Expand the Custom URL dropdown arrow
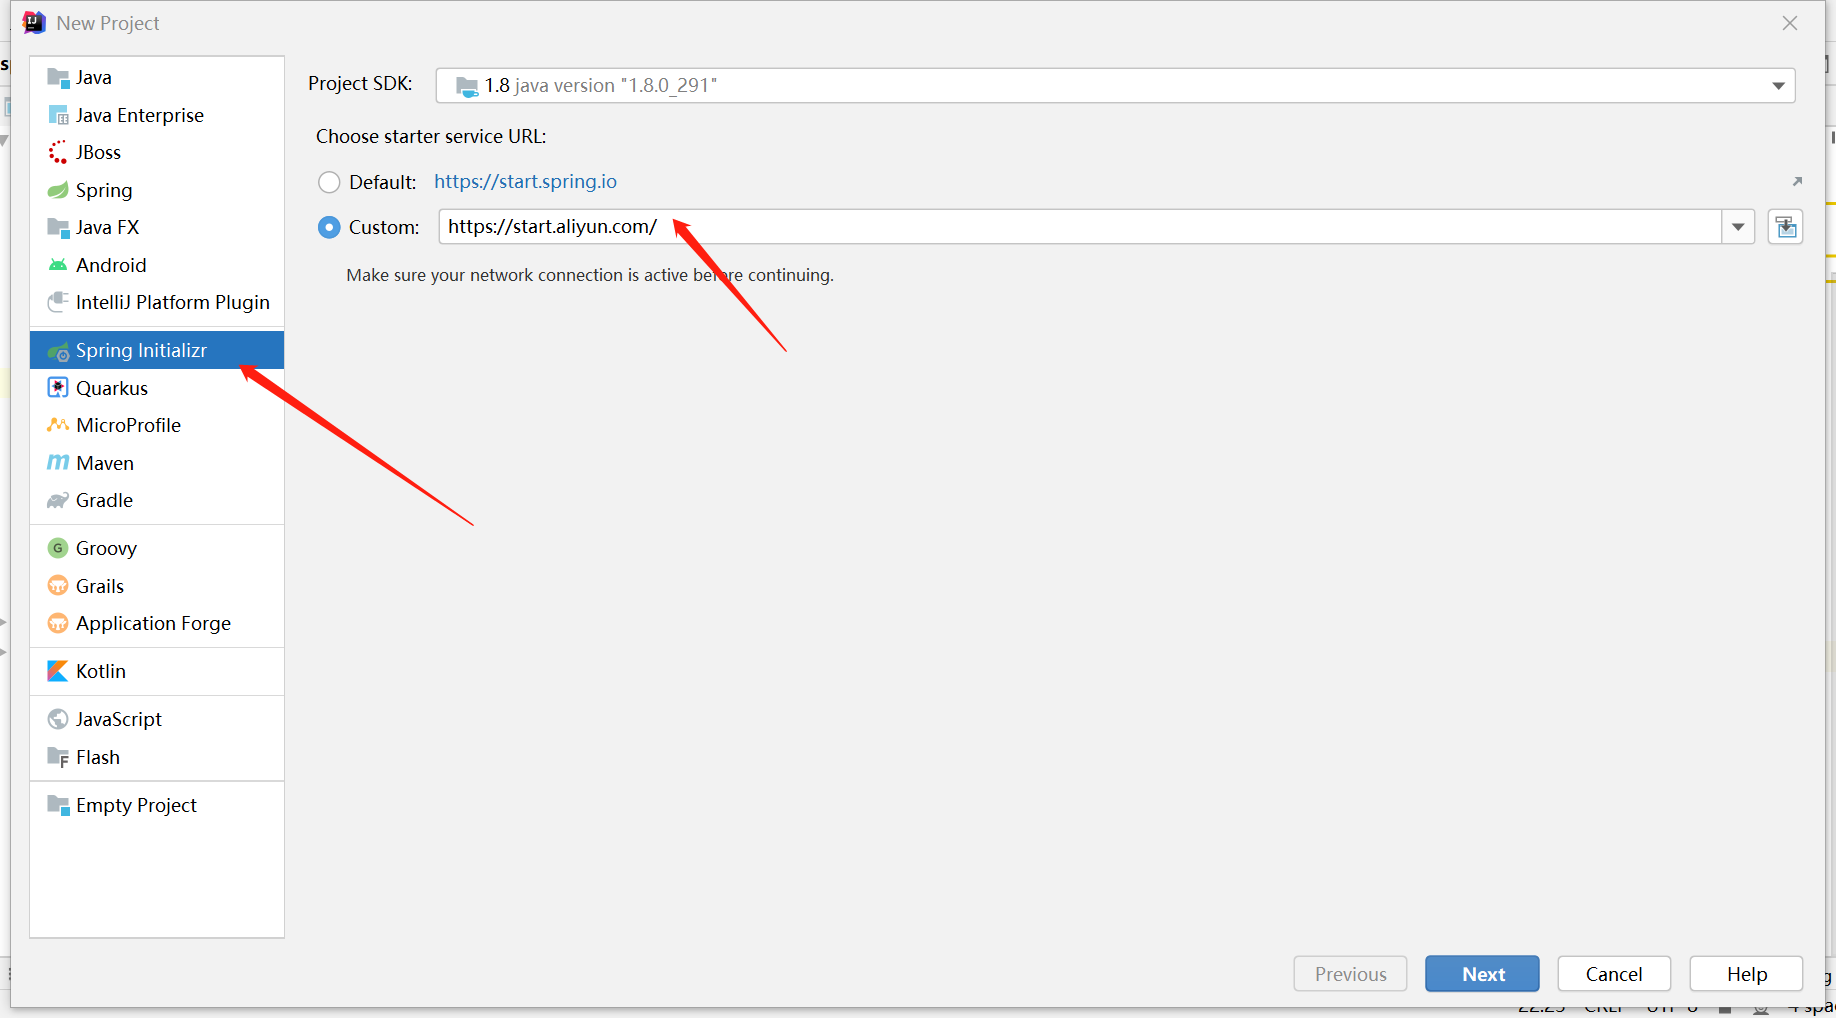This screenshot has height=1018, width=1836. [1738, 227]
